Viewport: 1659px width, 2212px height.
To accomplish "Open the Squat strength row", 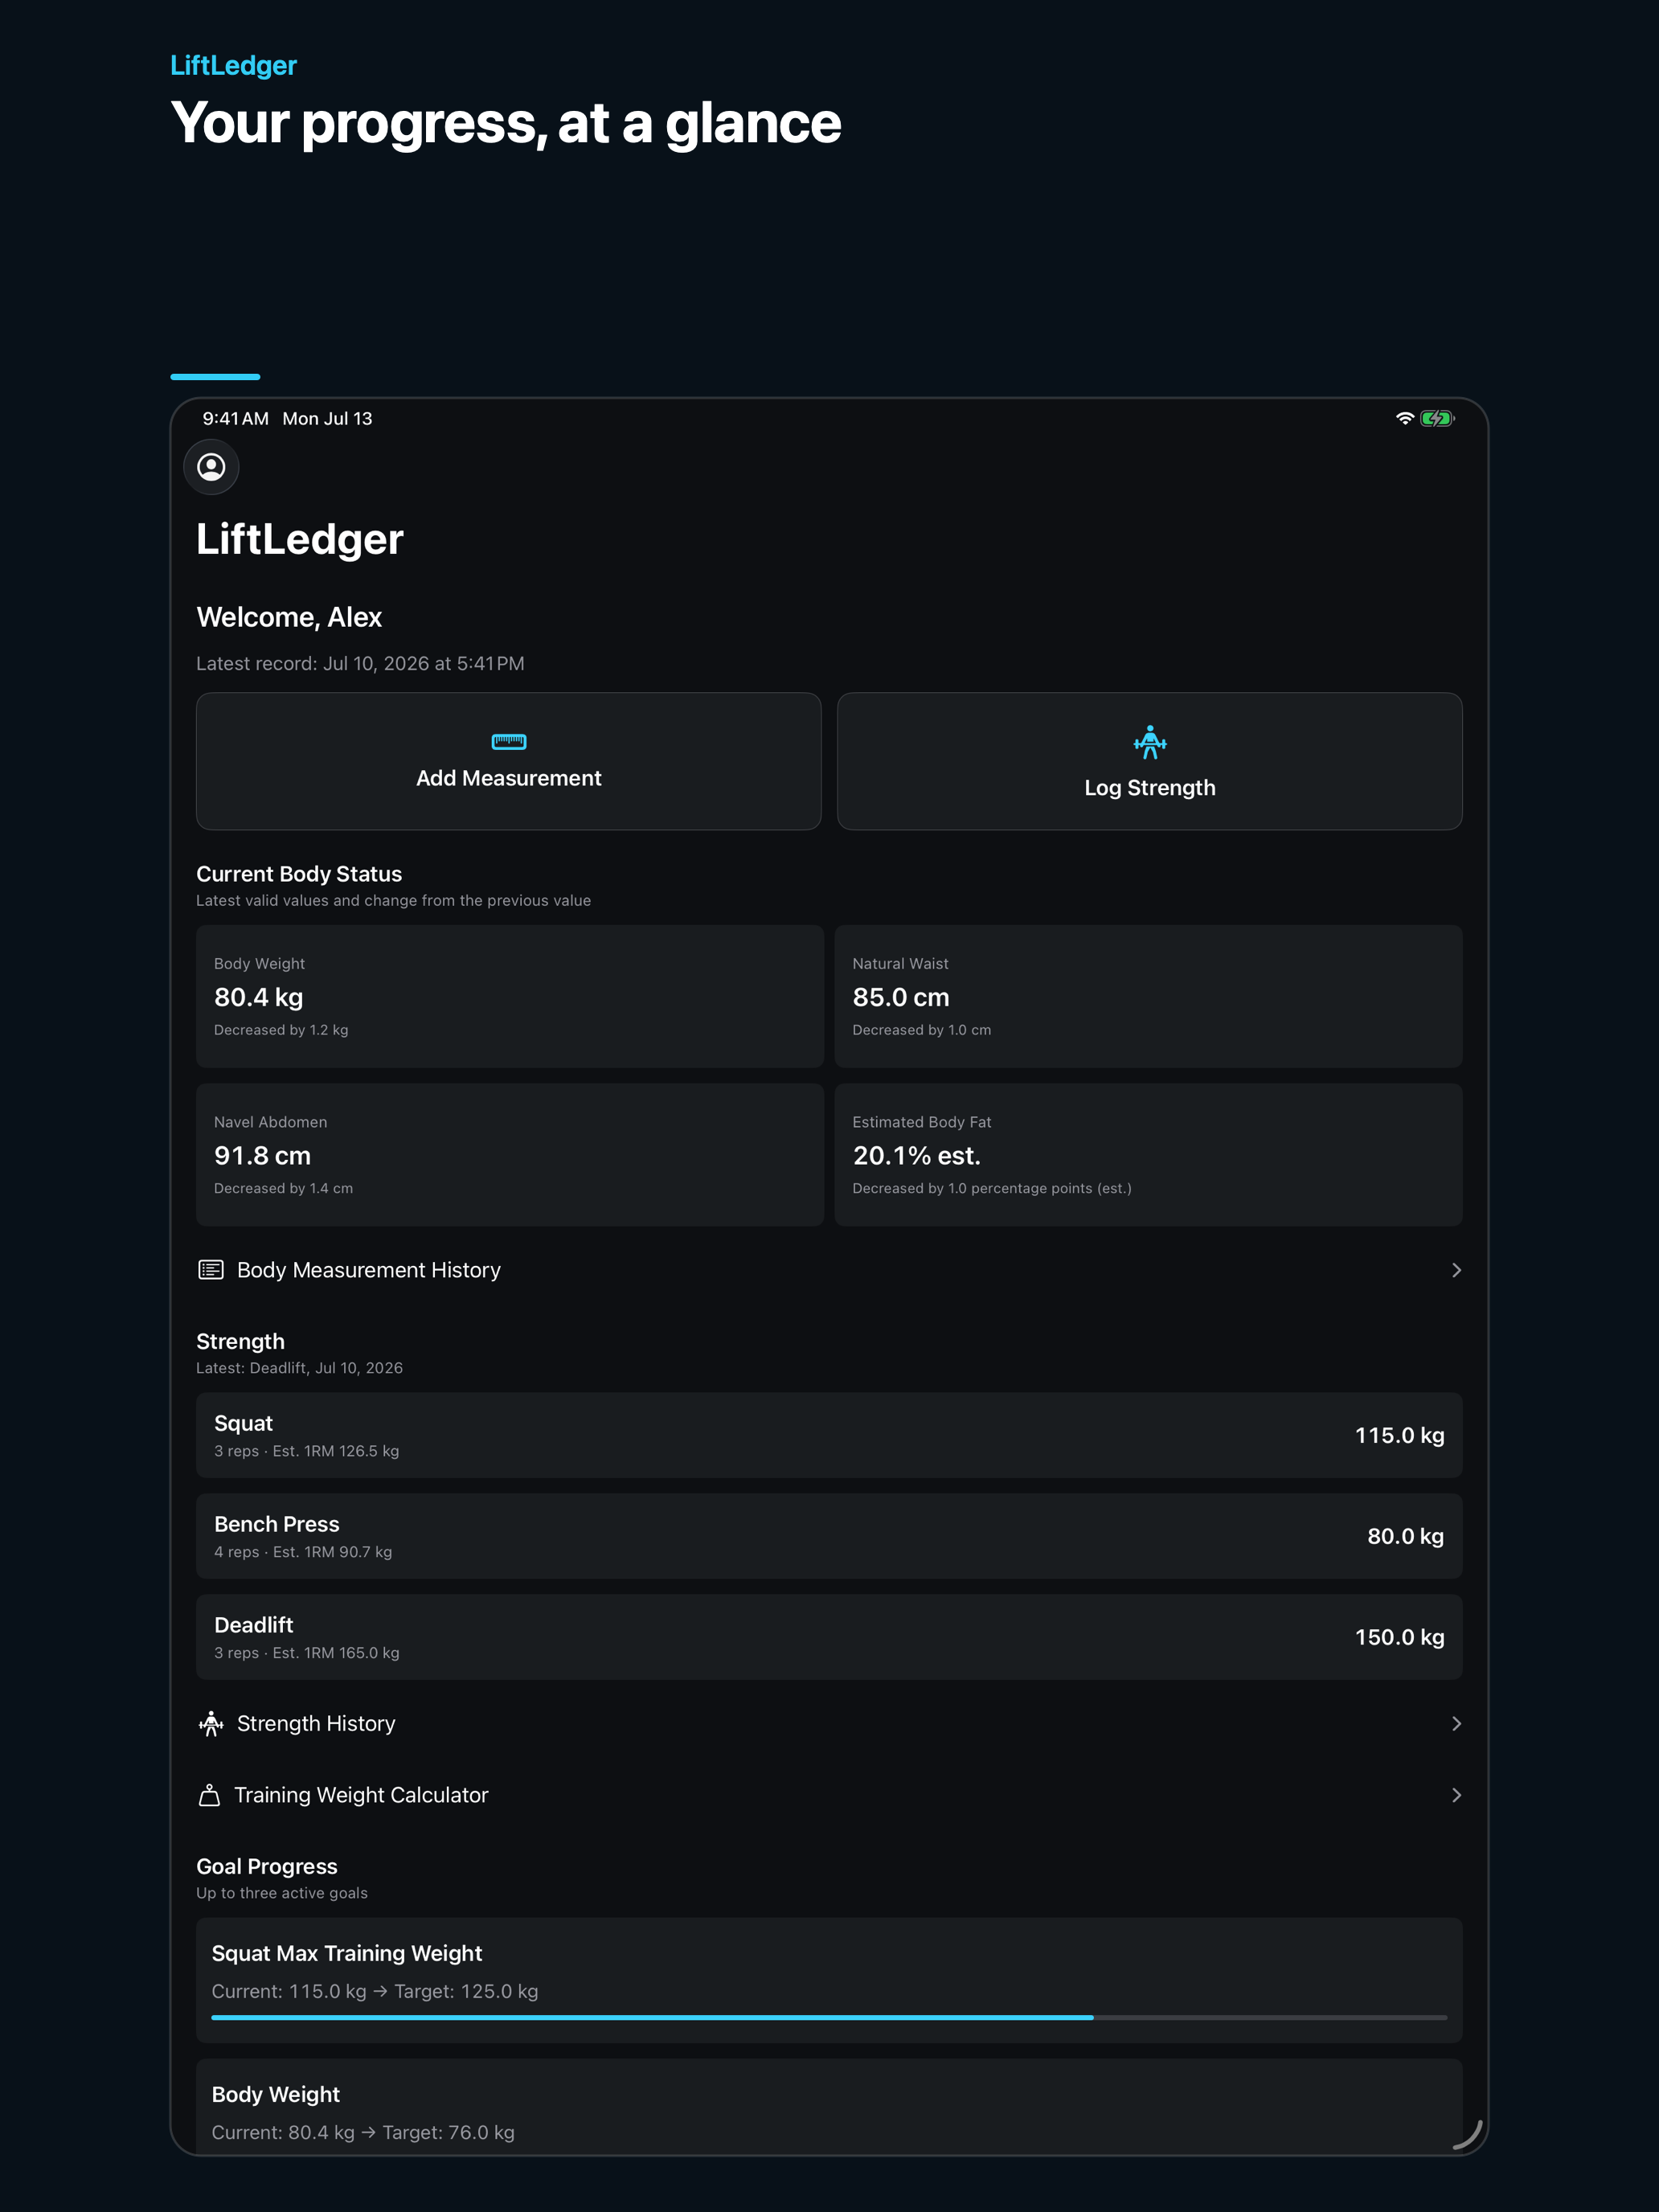I will [829, 1435].
